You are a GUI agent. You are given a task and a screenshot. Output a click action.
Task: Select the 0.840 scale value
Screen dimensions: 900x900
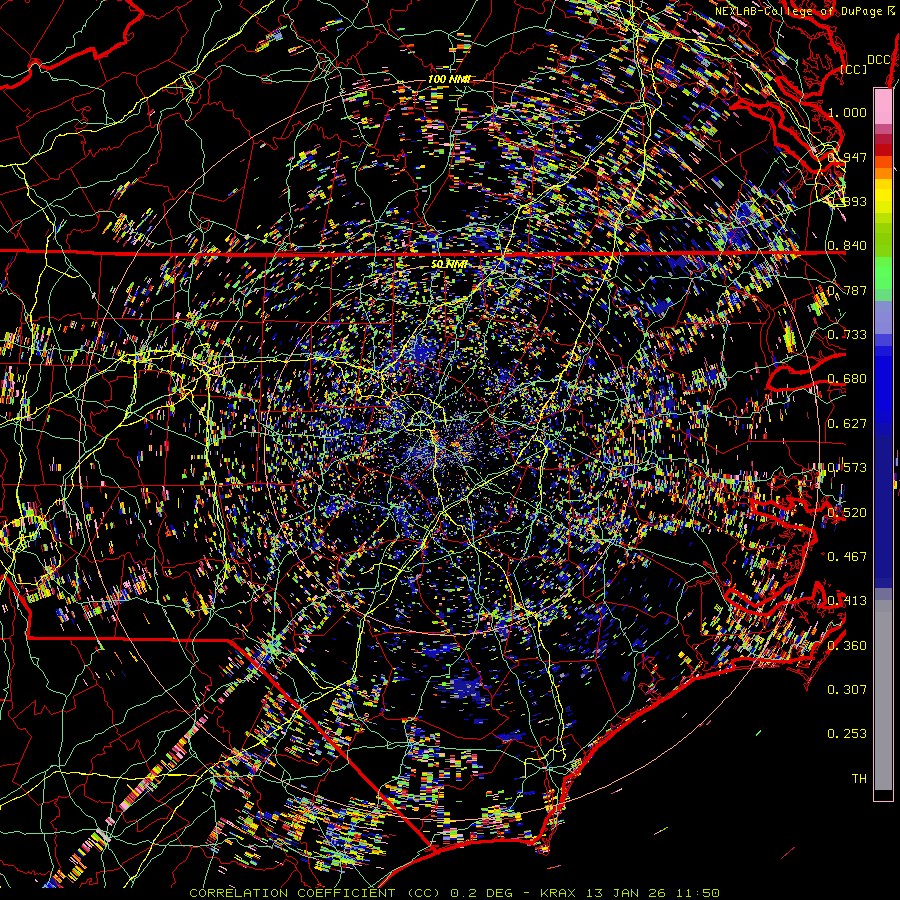coord(847,246)
